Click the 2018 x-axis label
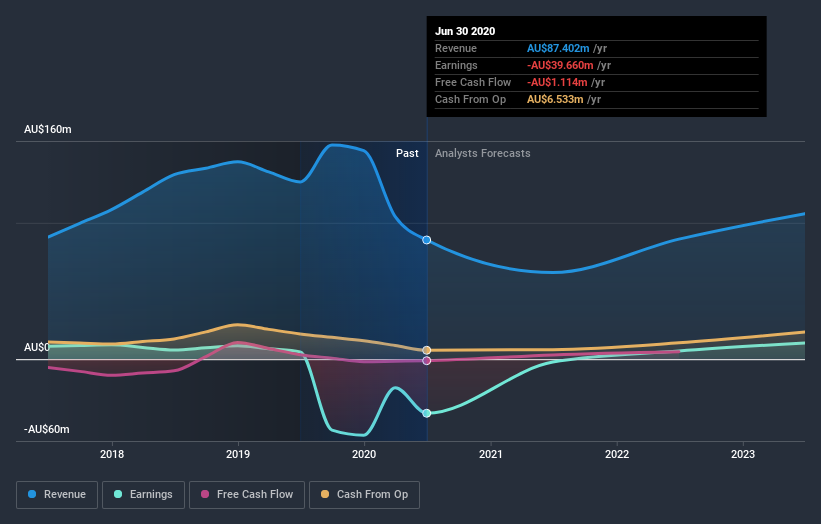The image size is (821, 524). pyautogui.click(x=112, y=454)
